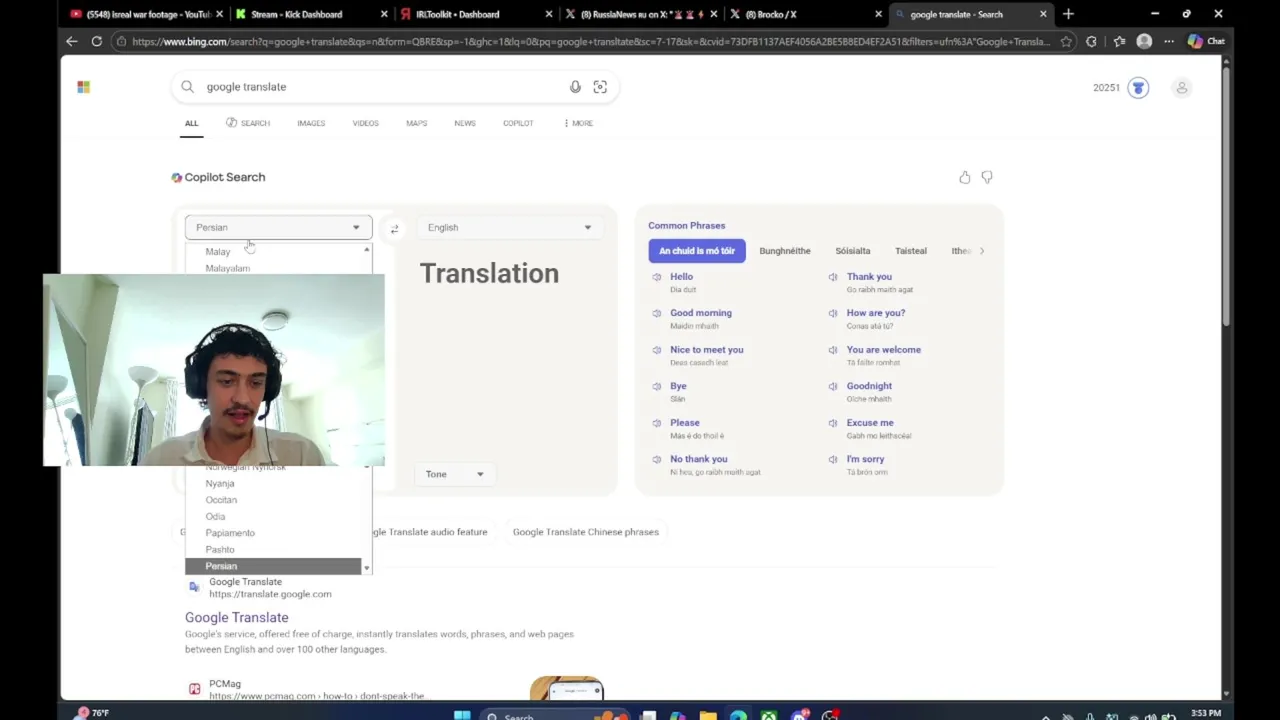Switch to MAPS tab
1280x720 pixels.
(x=417, y=123)
